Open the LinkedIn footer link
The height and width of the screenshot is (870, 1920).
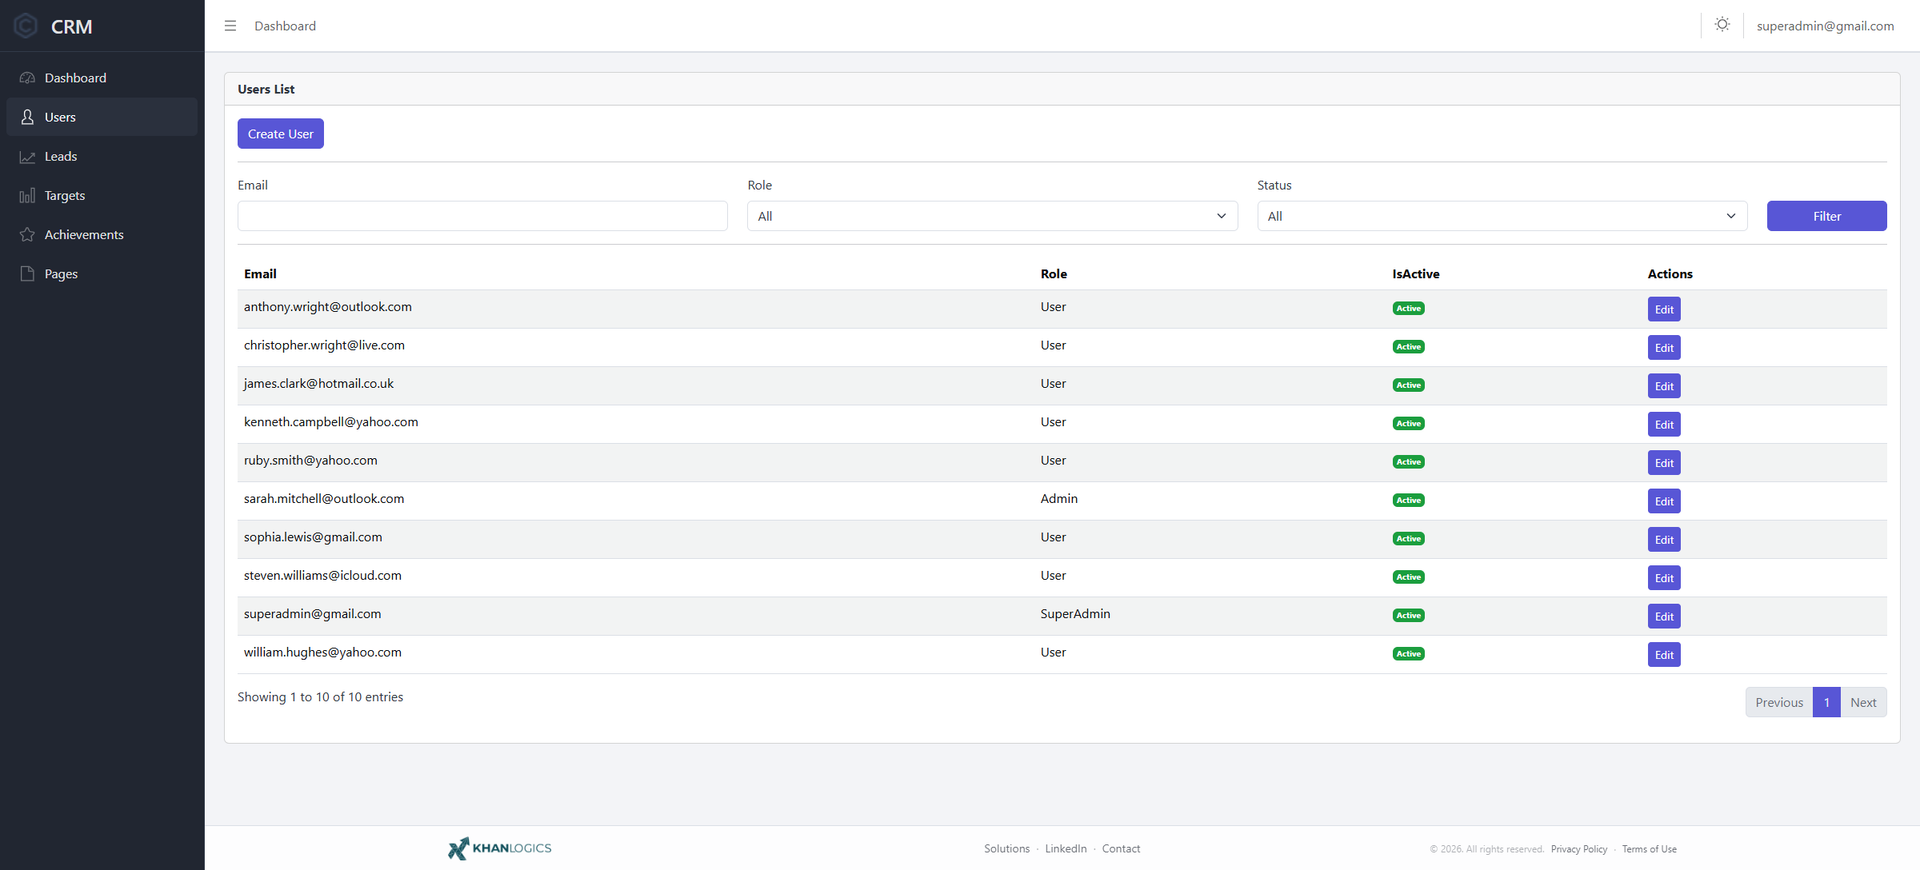[1066, 849]
